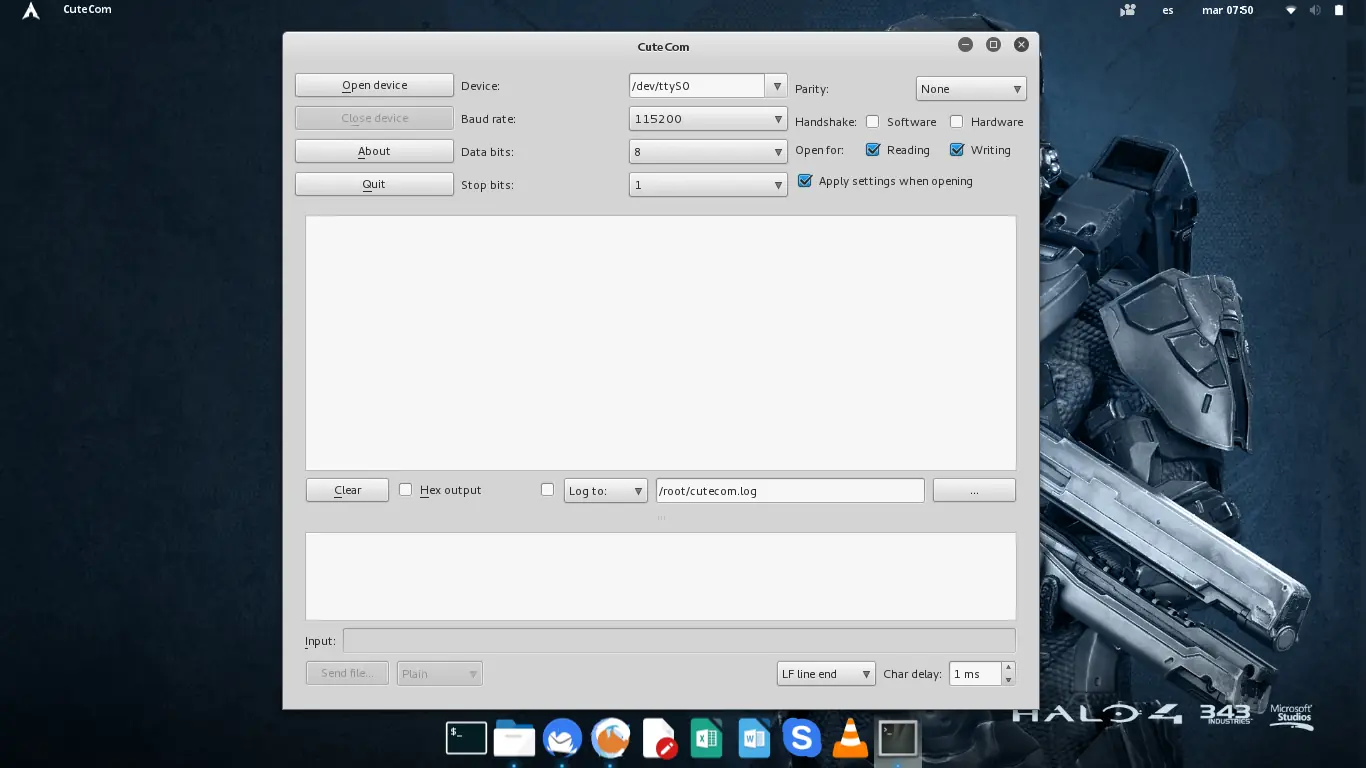Open the text editor with red pencil
Image resolution: width=1366 pixels, height=768 pixels.
click(x=659, y=738)
